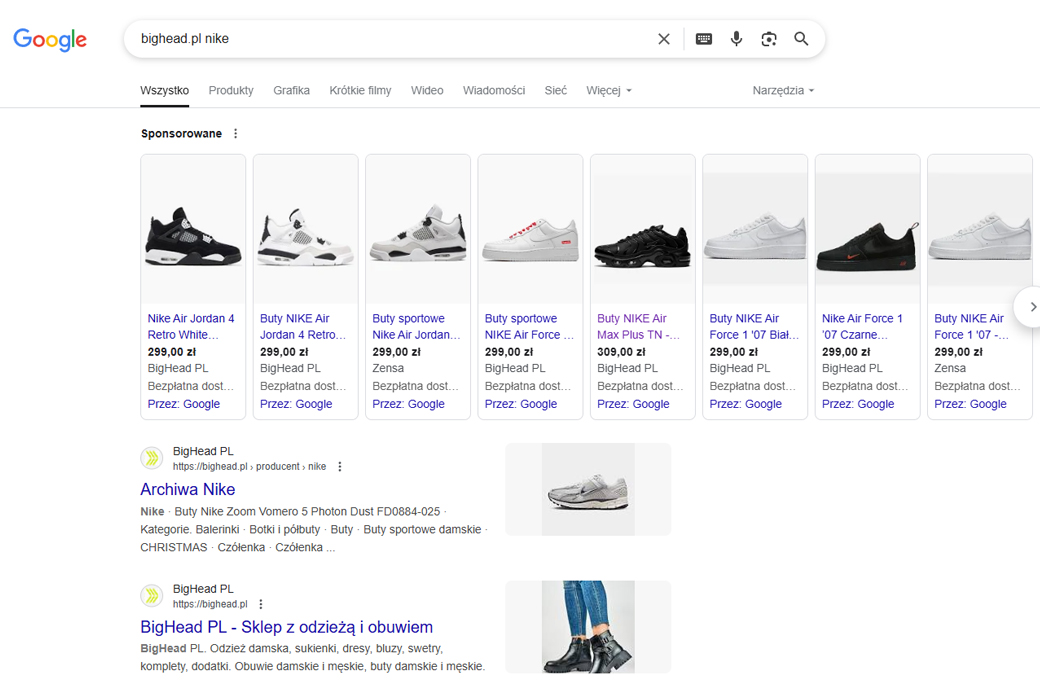Switch to the Produkty tab

(x=231, y=90)
